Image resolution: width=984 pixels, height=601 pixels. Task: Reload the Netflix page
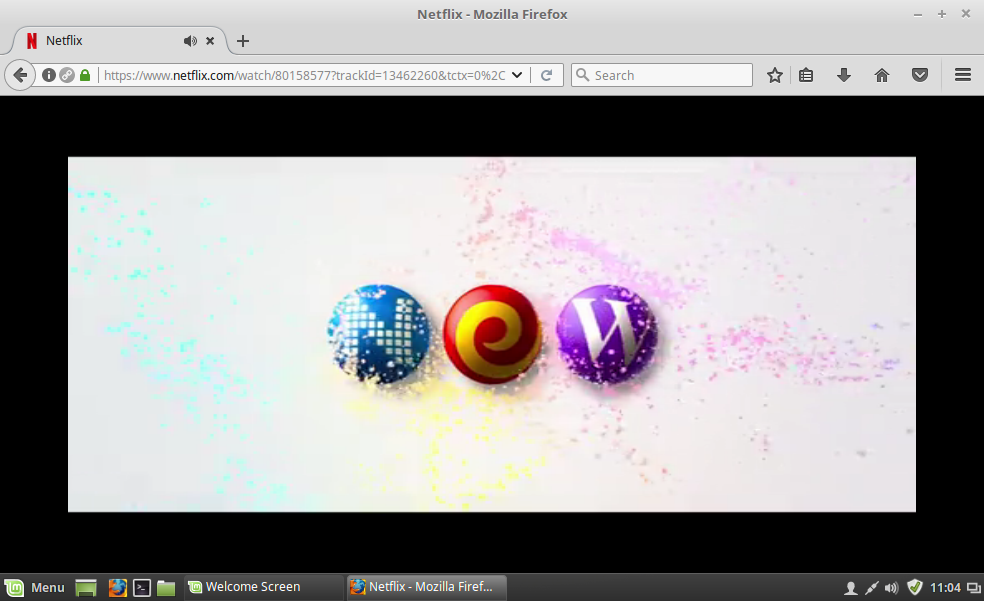click(x=547, y=75)
